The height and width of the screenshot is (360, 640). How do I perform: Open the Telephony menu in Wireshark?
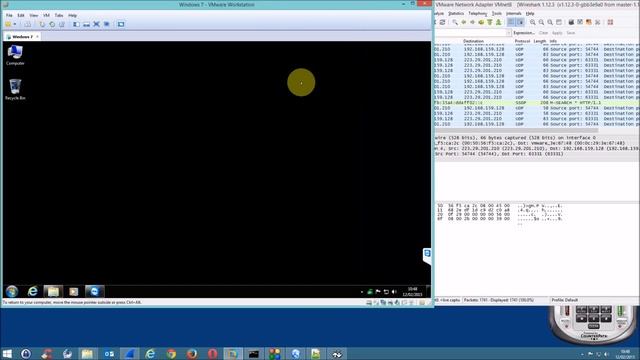click(x=478, y=13)
